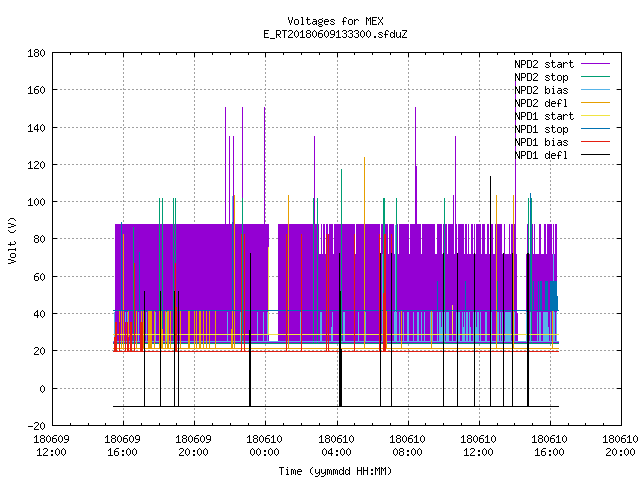The image size is (640, 480).
Task: Click the 'Volt (V)' y-axis label
Action: pyautogui.click(x=12, y=240)
